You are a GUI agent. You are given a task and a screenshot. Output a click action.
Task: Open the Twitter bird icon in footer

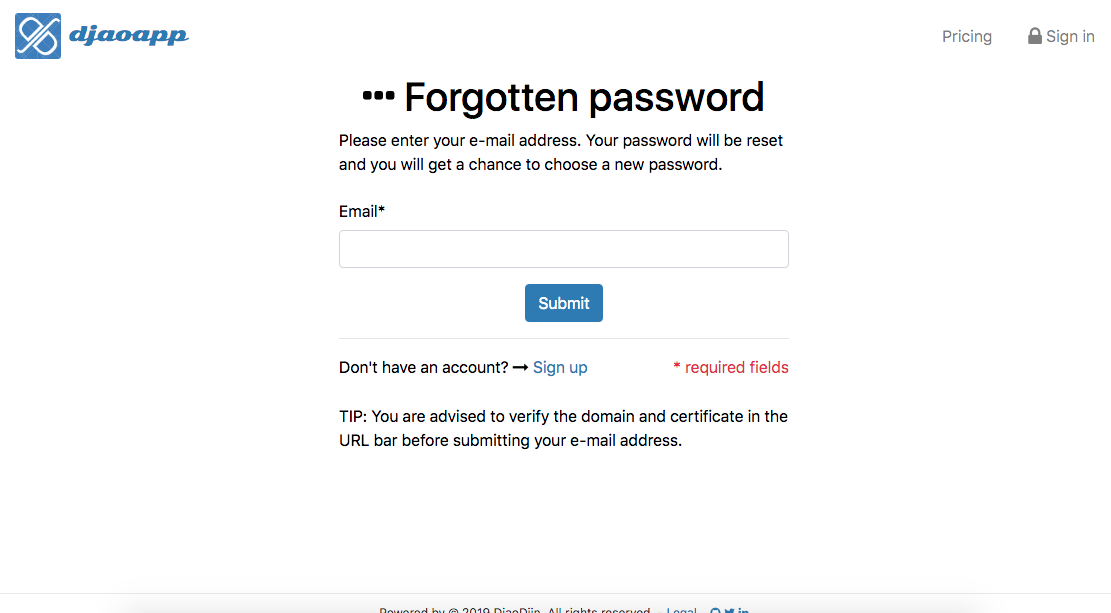click(x=729, y=610)
